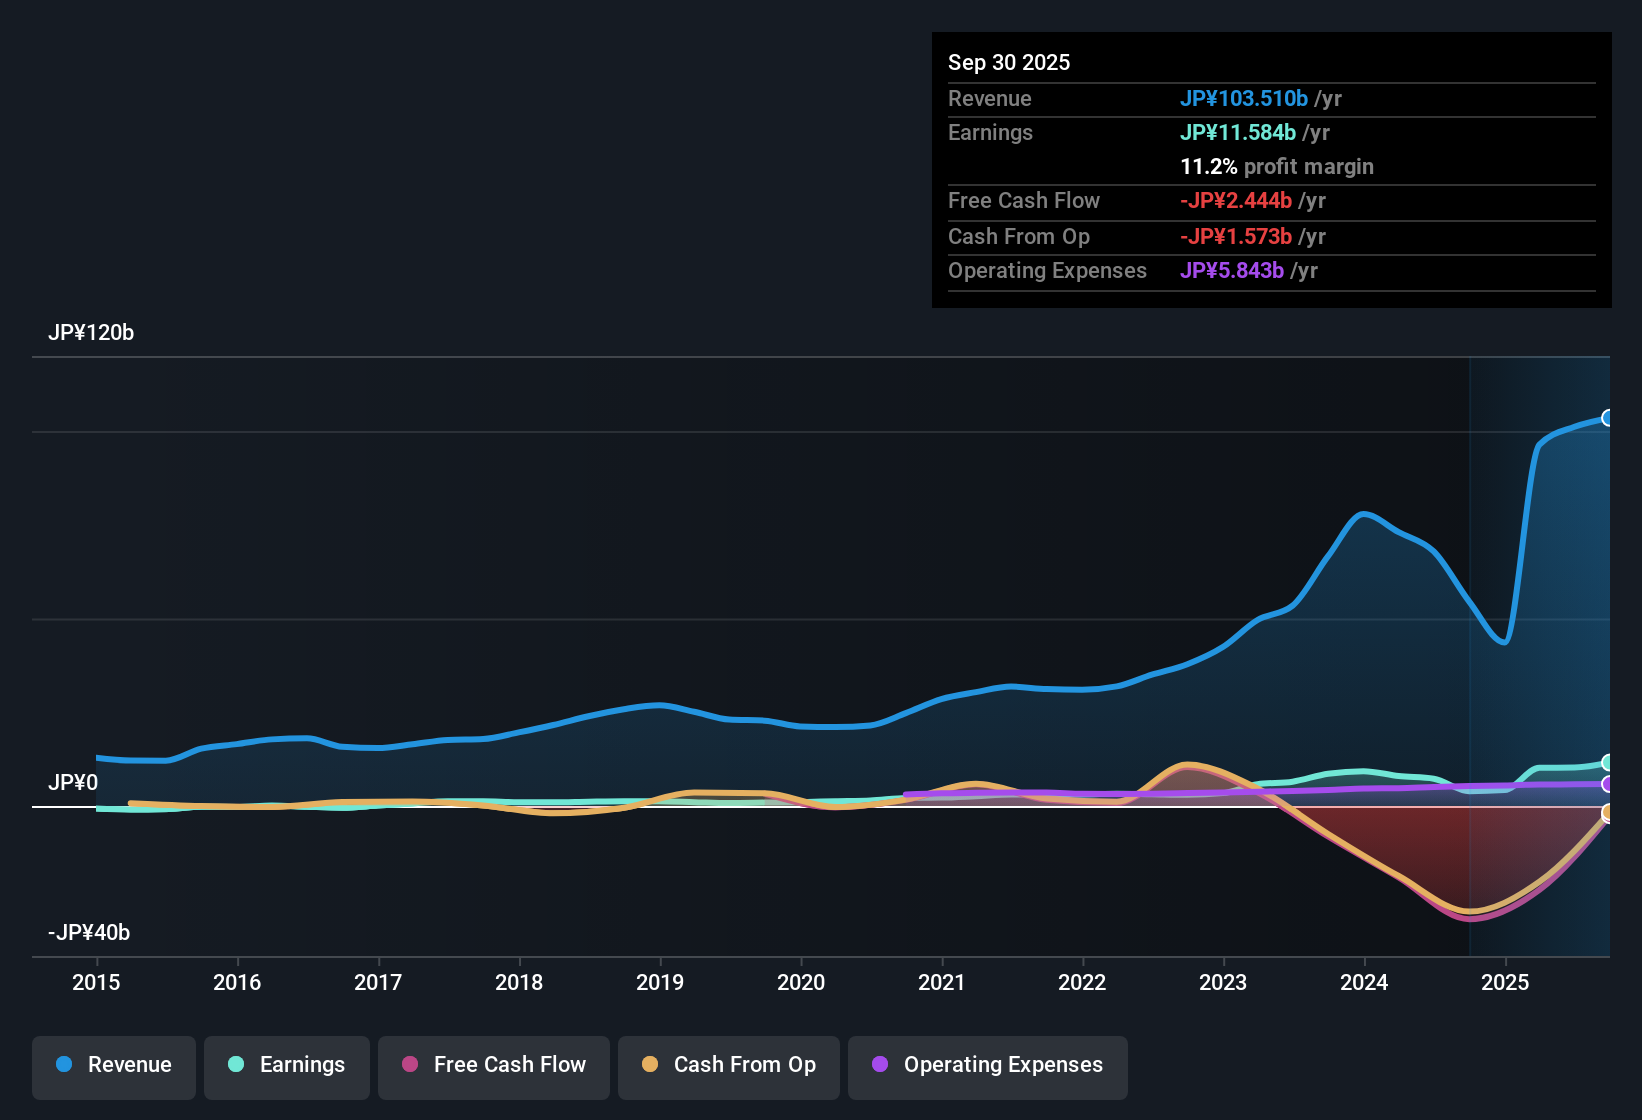Click the orange Cash From Op legend dot
Image resolution: width=1642 pixels, height=1120 pixels.
(650, 1065)
